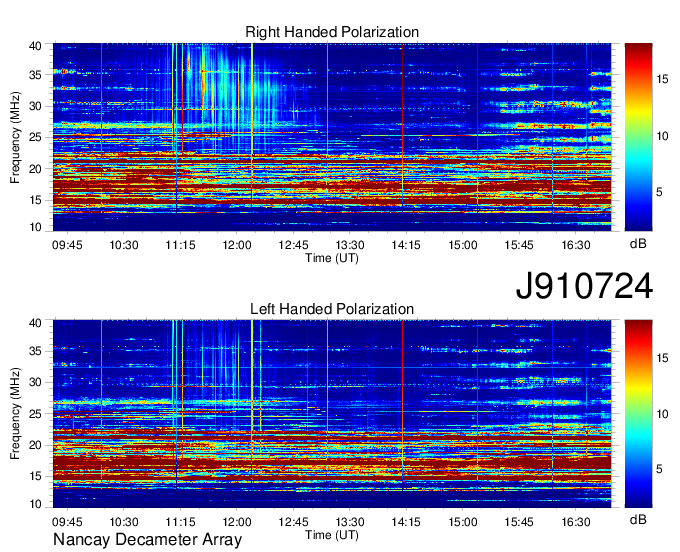Click the 14:15 time tick of Right Handed plot
This screenshot has width=680, height=552.
[x=406, y=245]
